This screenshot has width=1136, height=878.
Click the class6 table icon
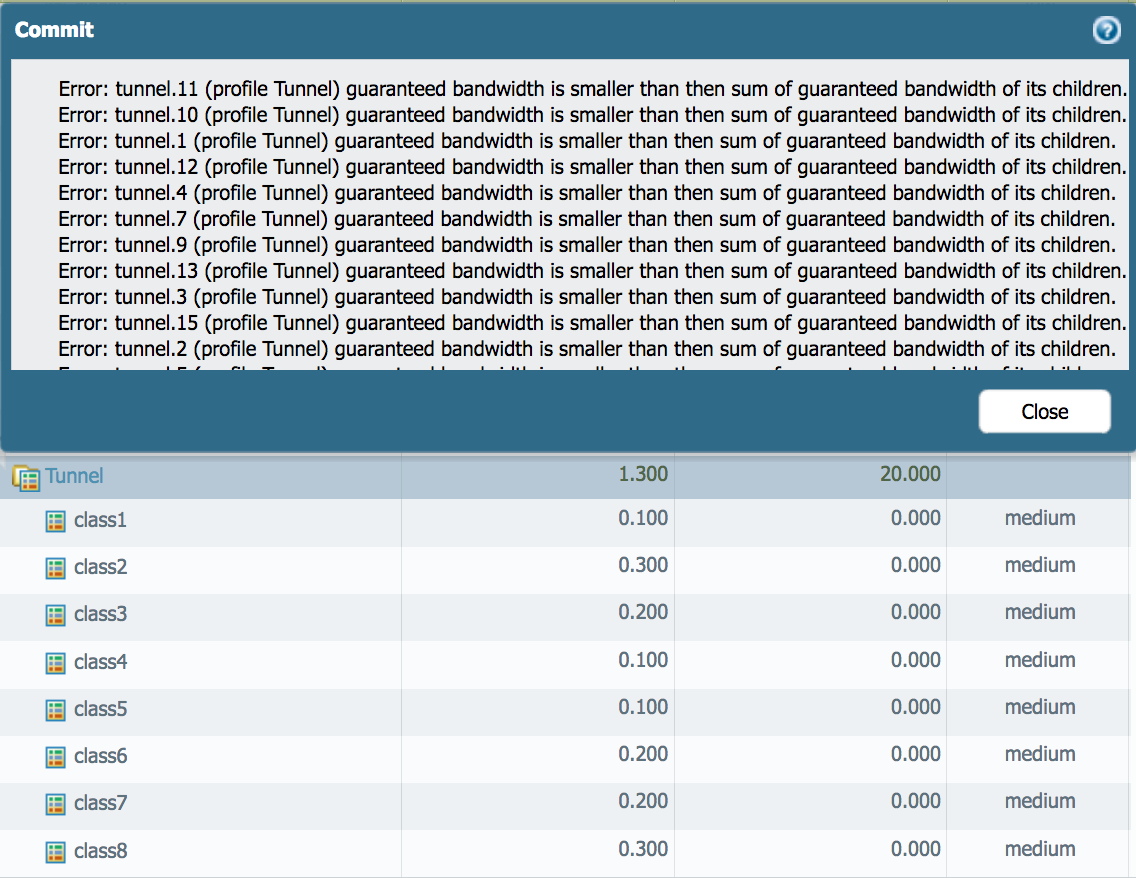[x=55, y=757]
